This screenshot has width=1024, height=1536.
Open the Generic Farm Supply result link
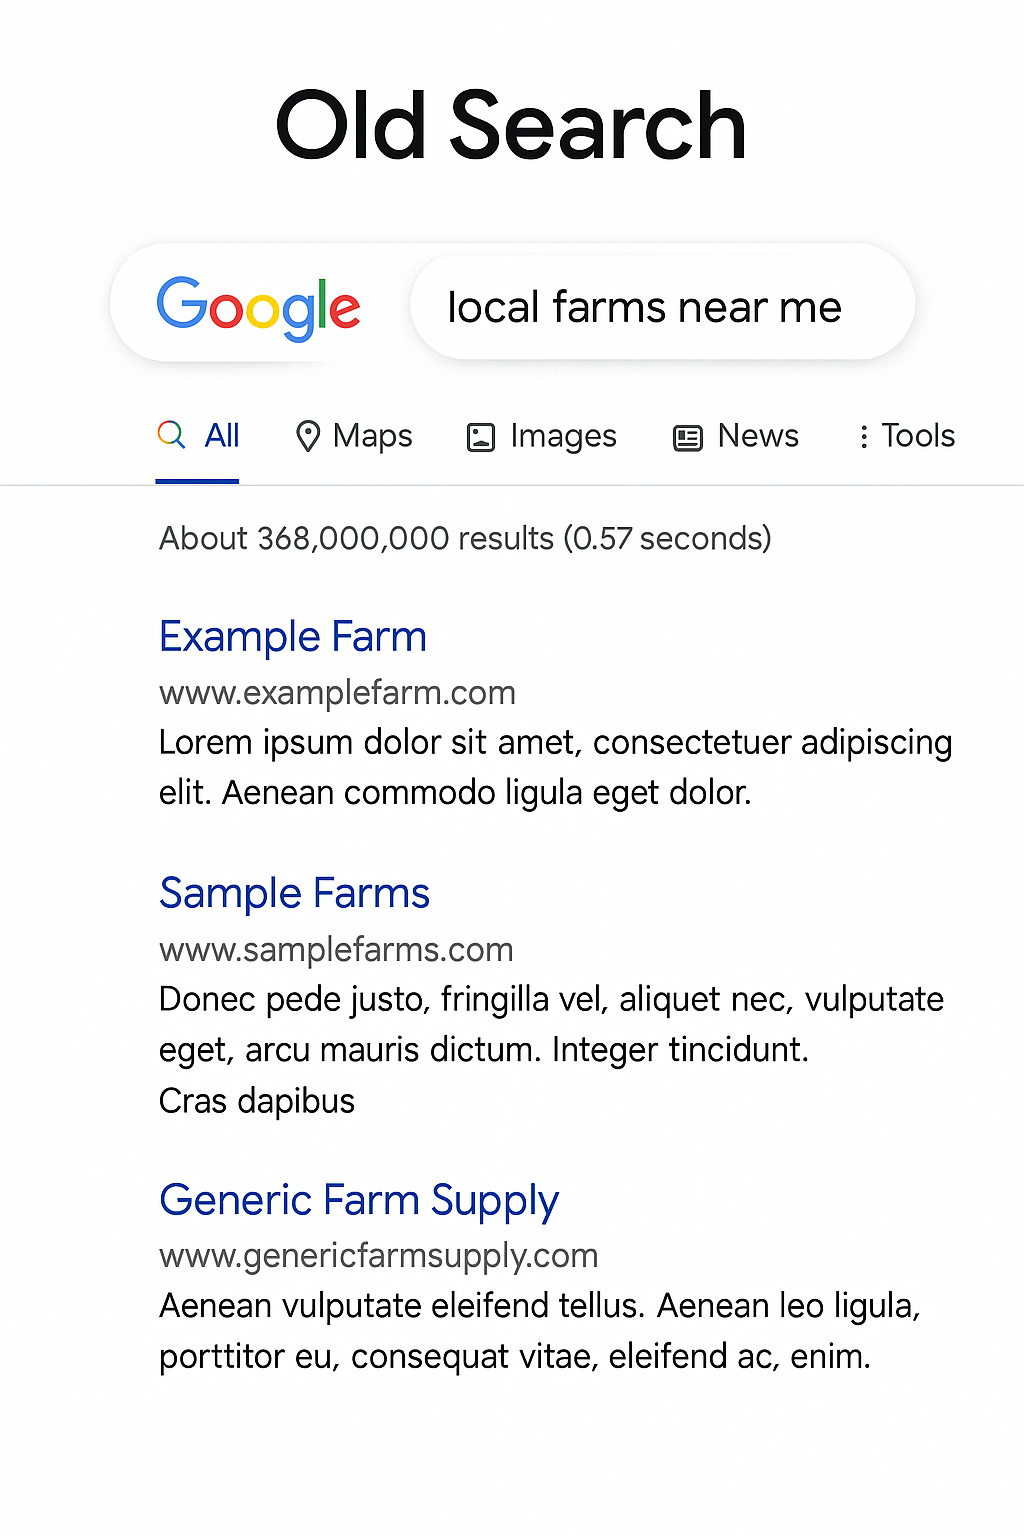click(359, 1200)
